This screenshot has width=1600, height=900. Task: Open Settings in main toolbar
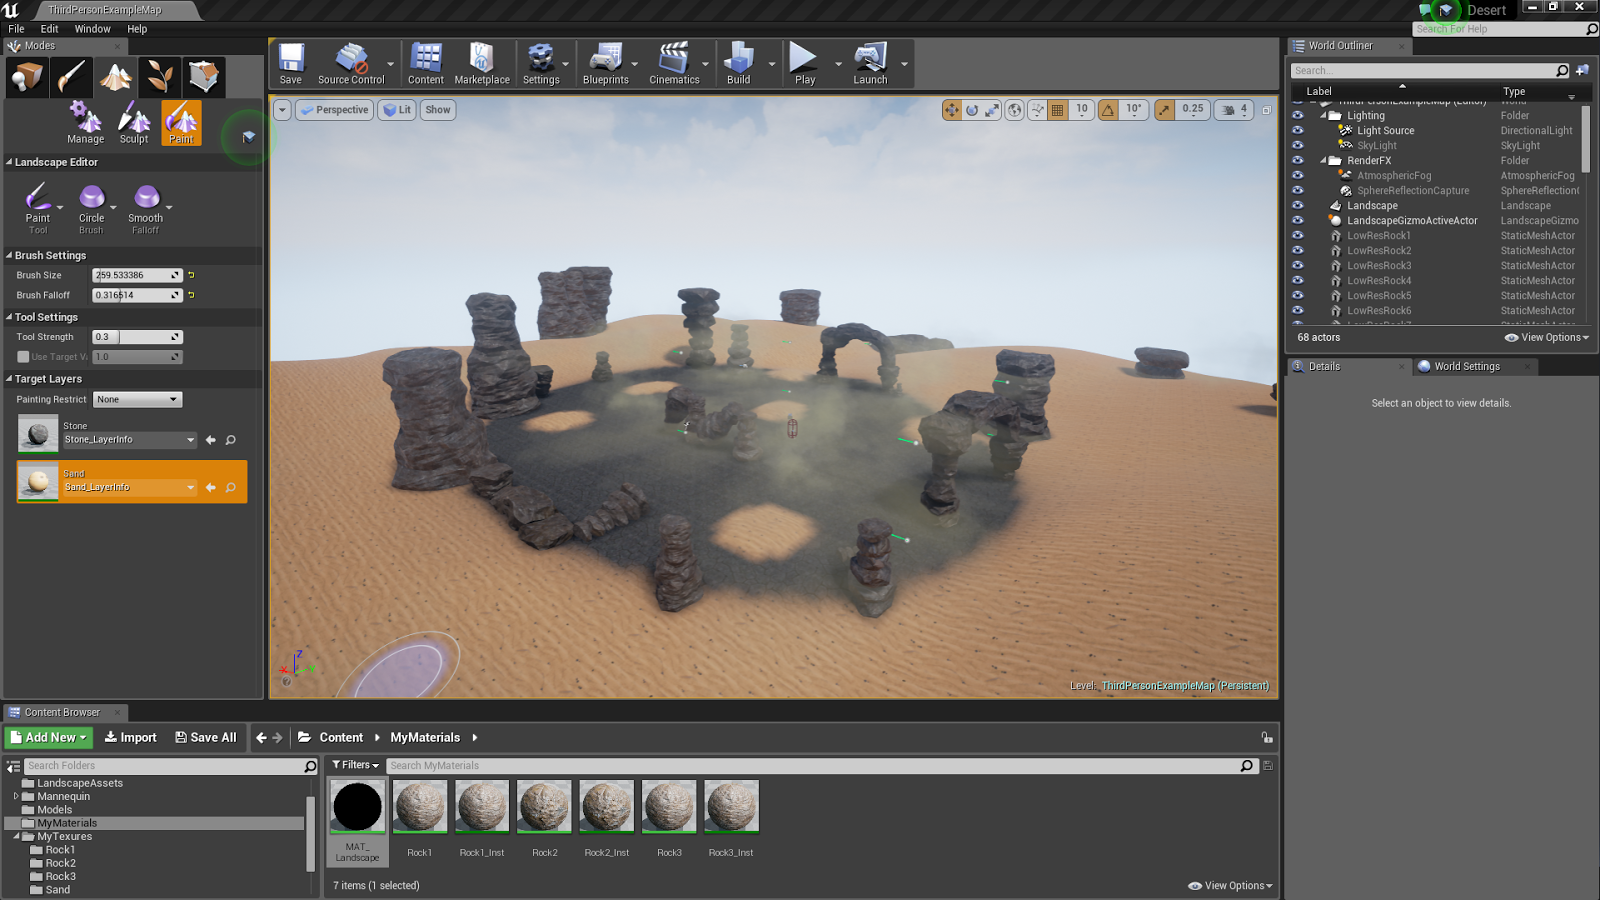[541, 64]
